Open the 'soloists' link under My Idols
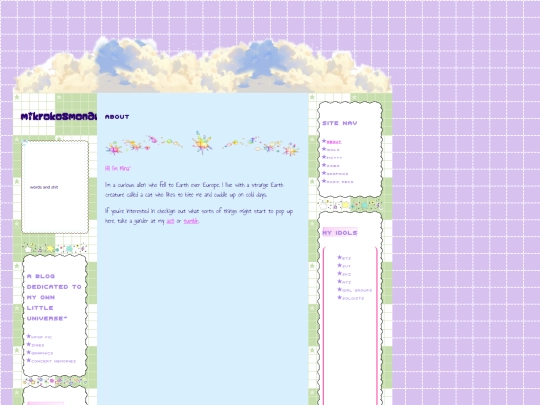This screenshot has width=540, height=405. [352, 298]
